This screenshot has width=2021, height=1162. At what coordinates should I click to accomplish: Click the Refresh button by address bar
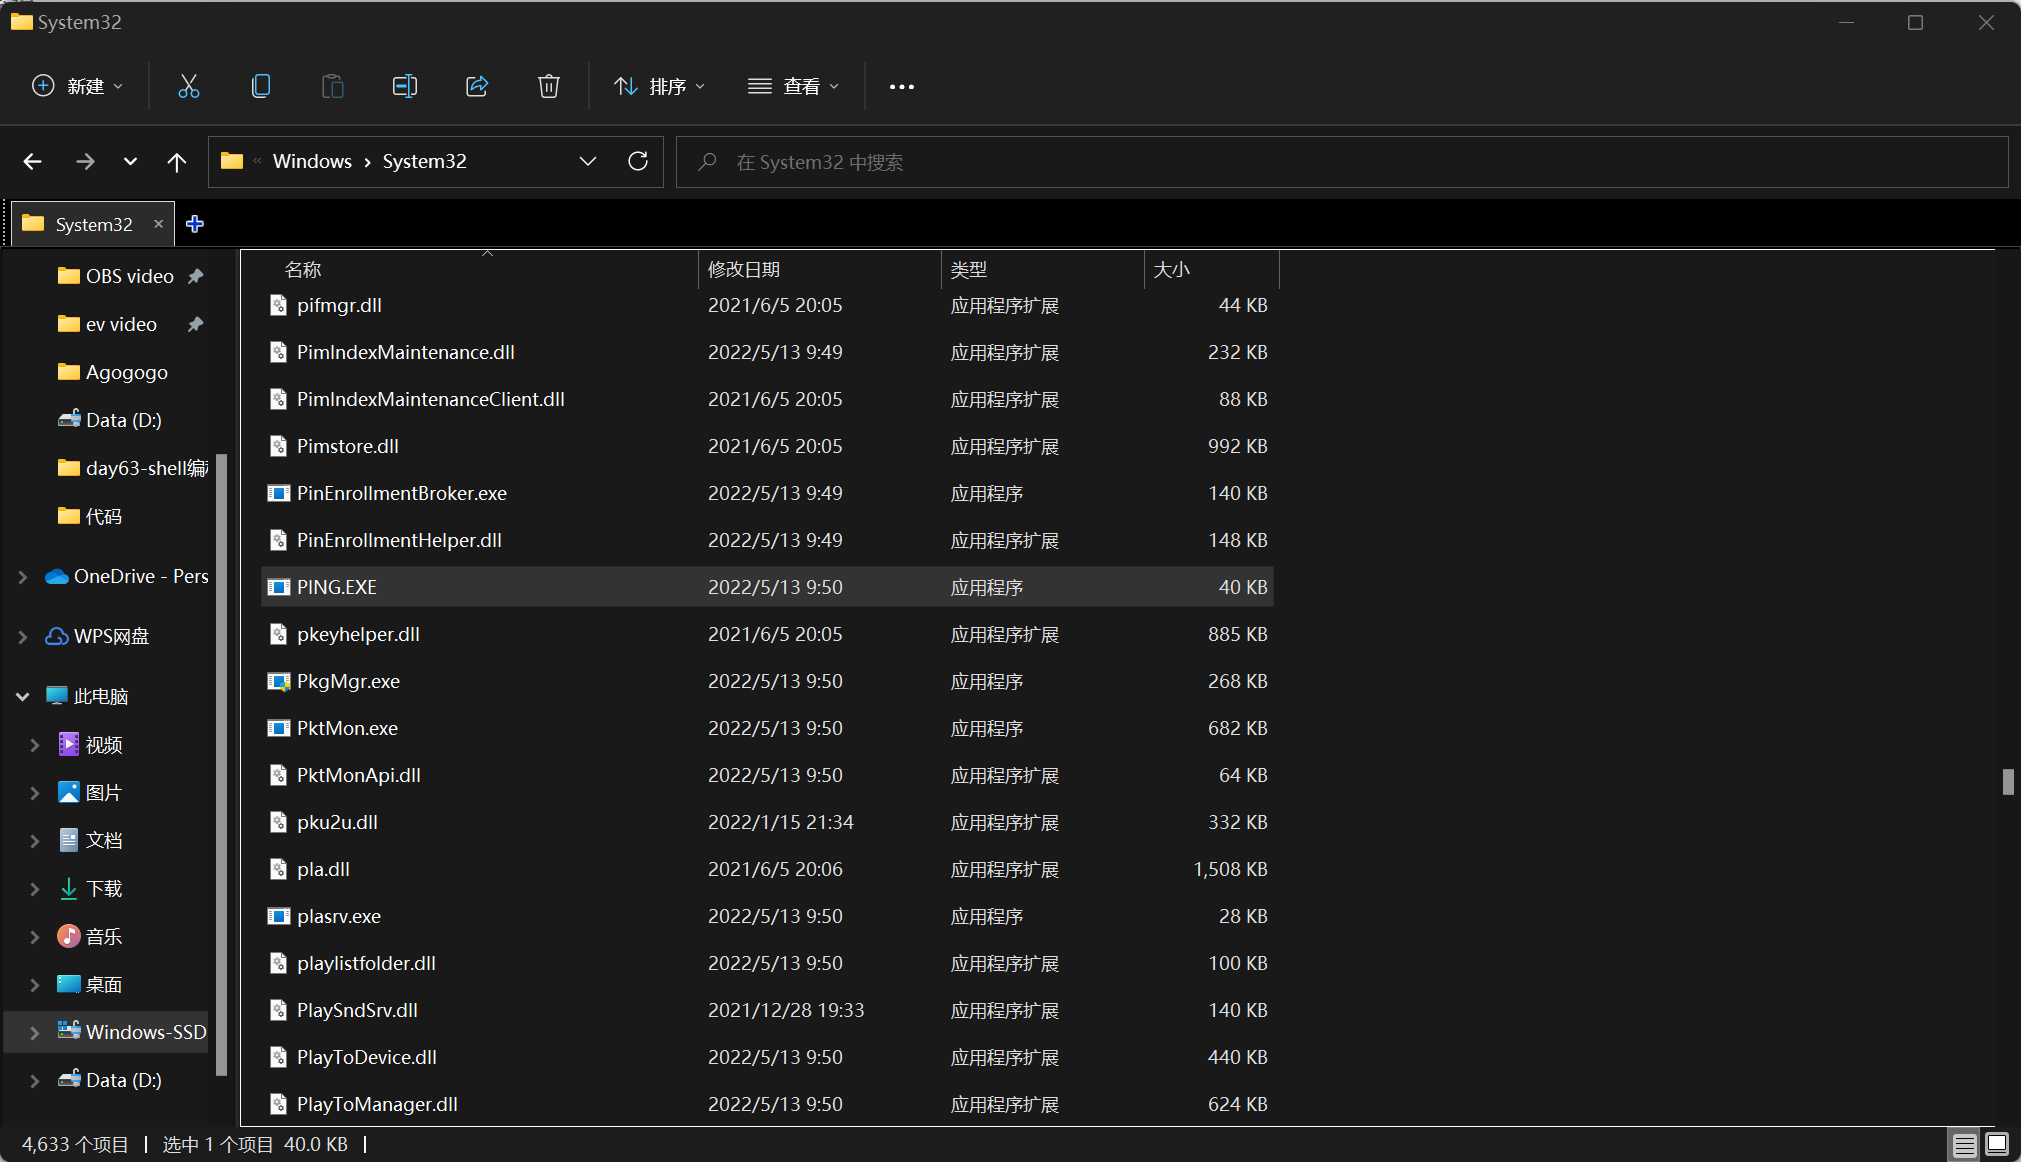tap(638, 161)
